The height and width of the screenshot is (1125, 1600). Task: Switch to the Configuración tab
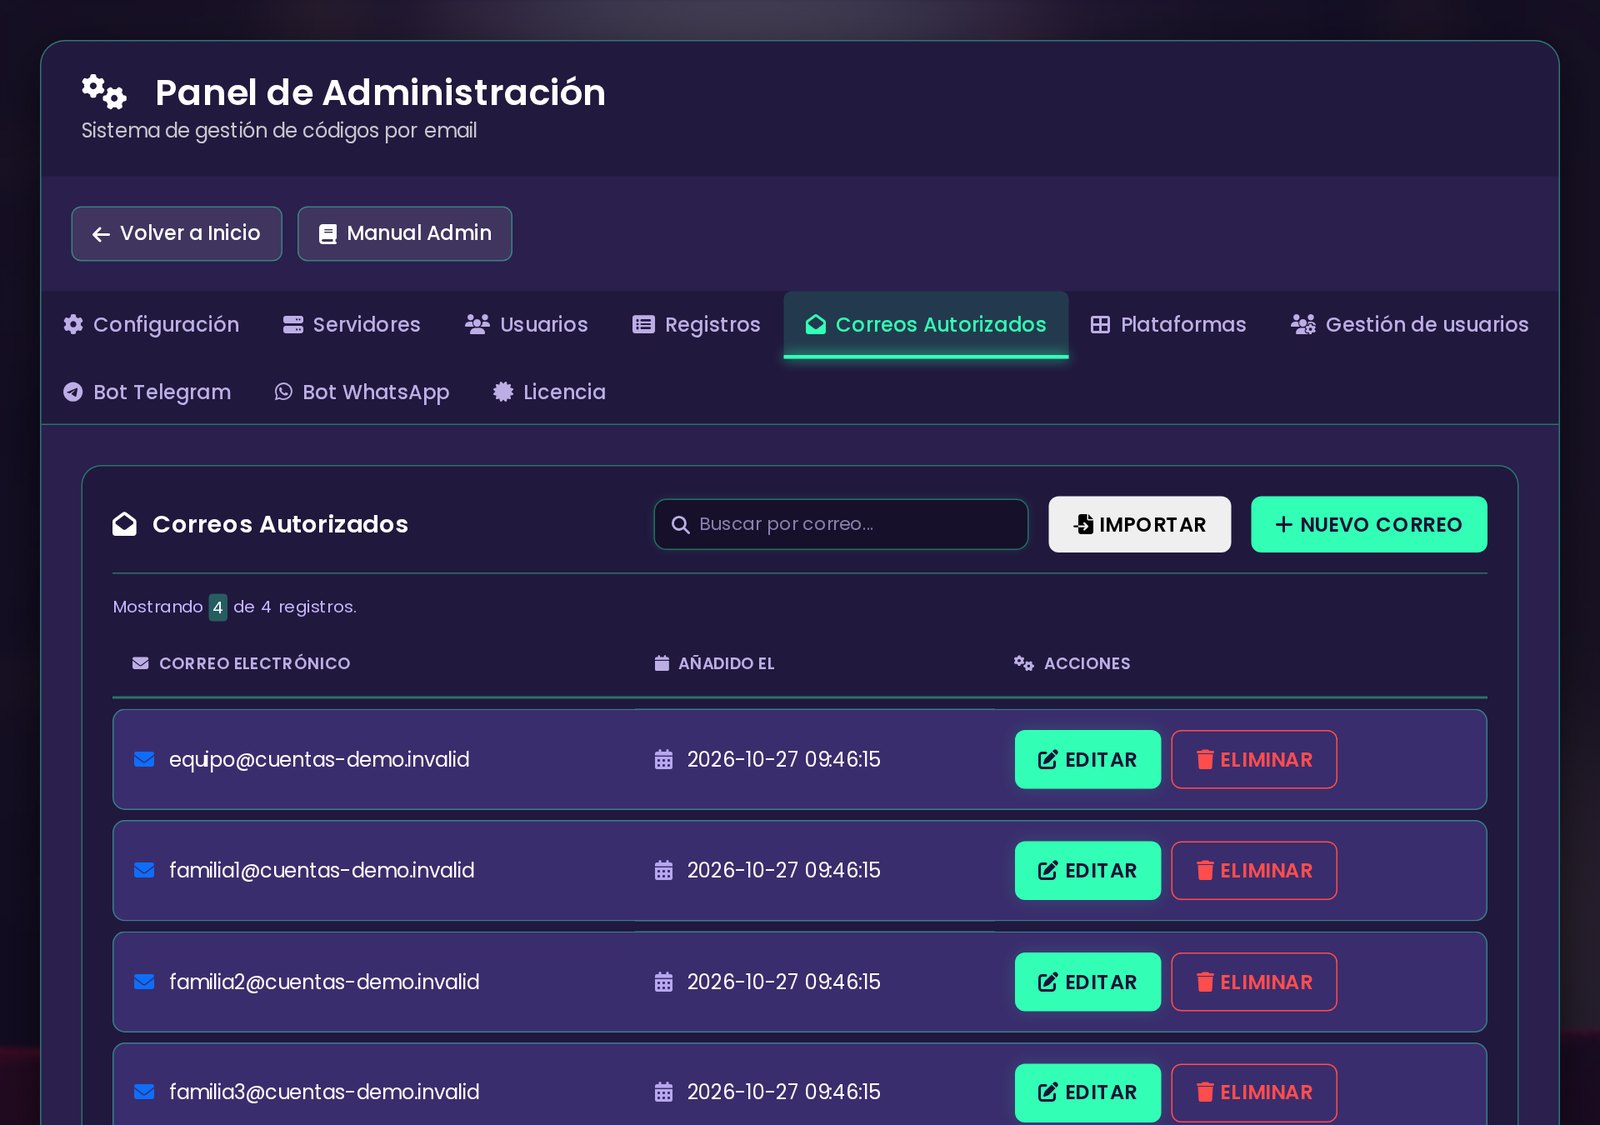(151, 325)
